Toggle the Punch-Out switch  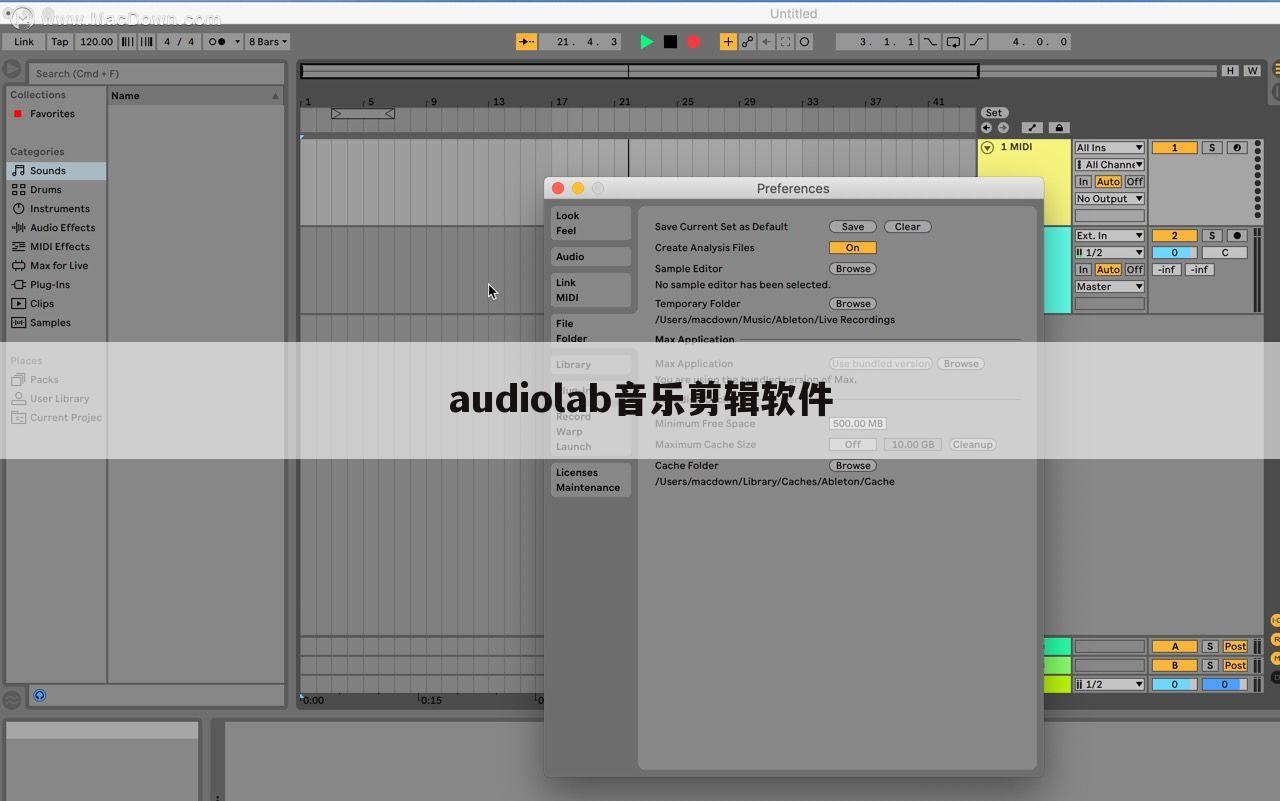pos(977,42)
